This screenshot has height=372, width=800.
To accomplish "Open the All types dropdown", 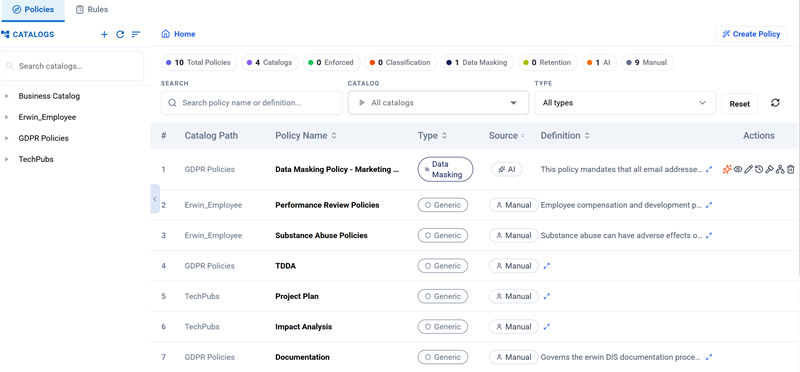I will (x=625, y=103).
